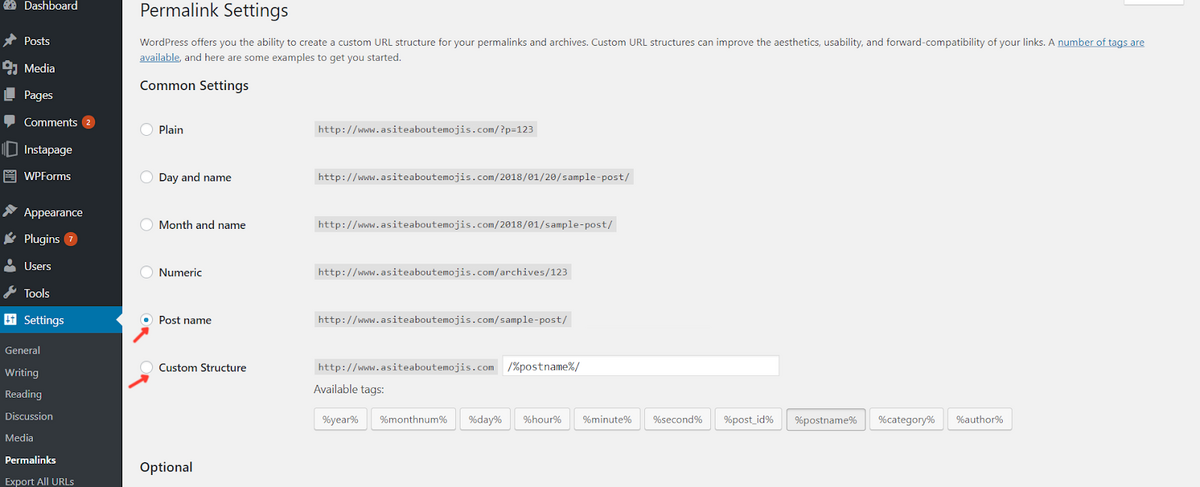Open Comments via speech bubble icon
The image size is (1200, 487).
10,122
